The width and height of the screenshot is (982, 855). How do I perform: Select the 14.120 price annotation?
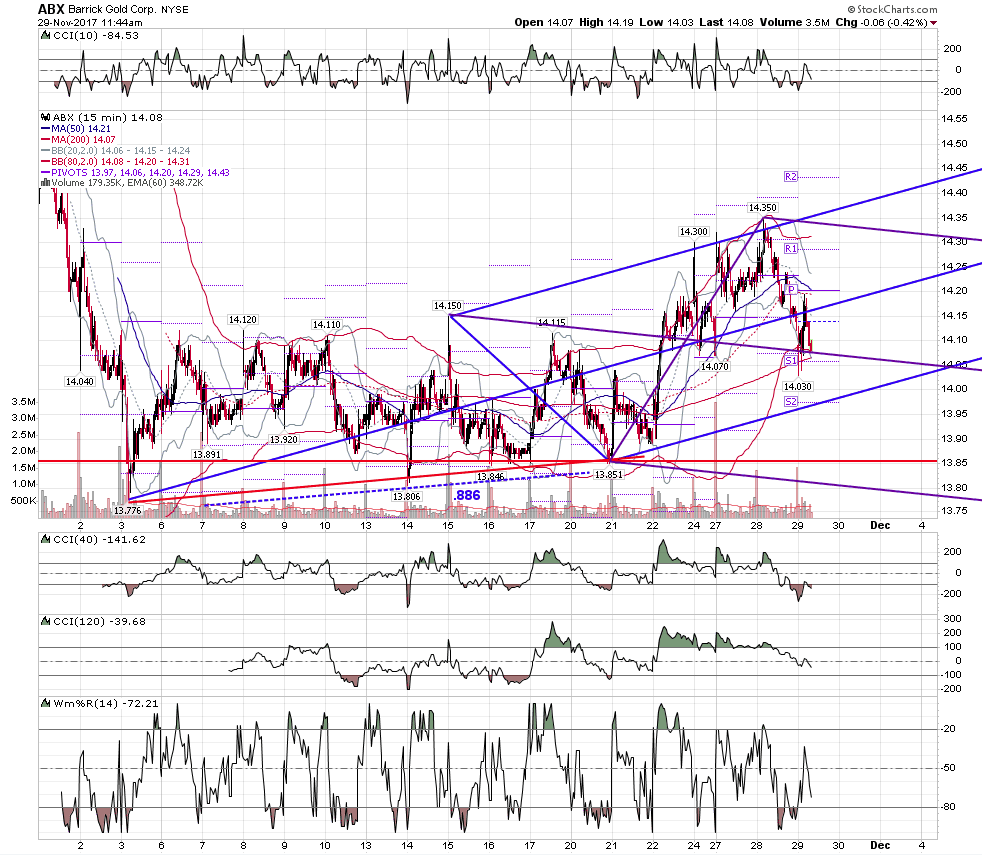(242, 319)
